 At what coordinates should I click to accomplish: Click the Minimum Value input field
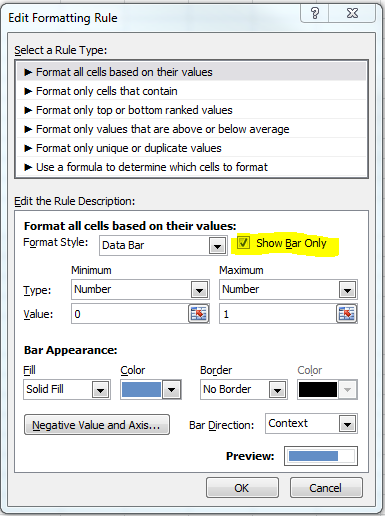coord(130,314)
